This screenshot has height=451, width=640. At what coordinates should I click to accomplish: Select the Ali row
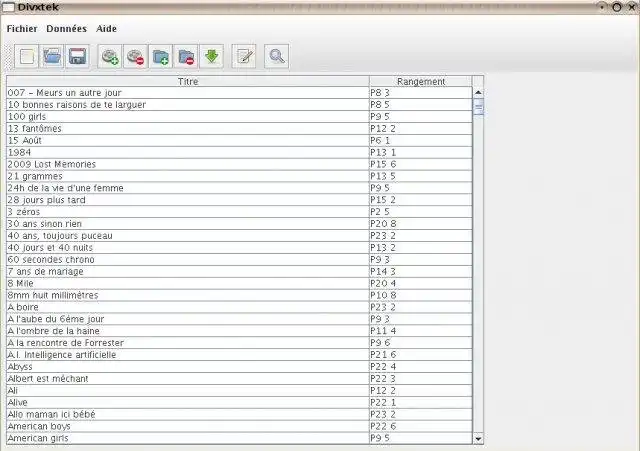tap(239, 390)
